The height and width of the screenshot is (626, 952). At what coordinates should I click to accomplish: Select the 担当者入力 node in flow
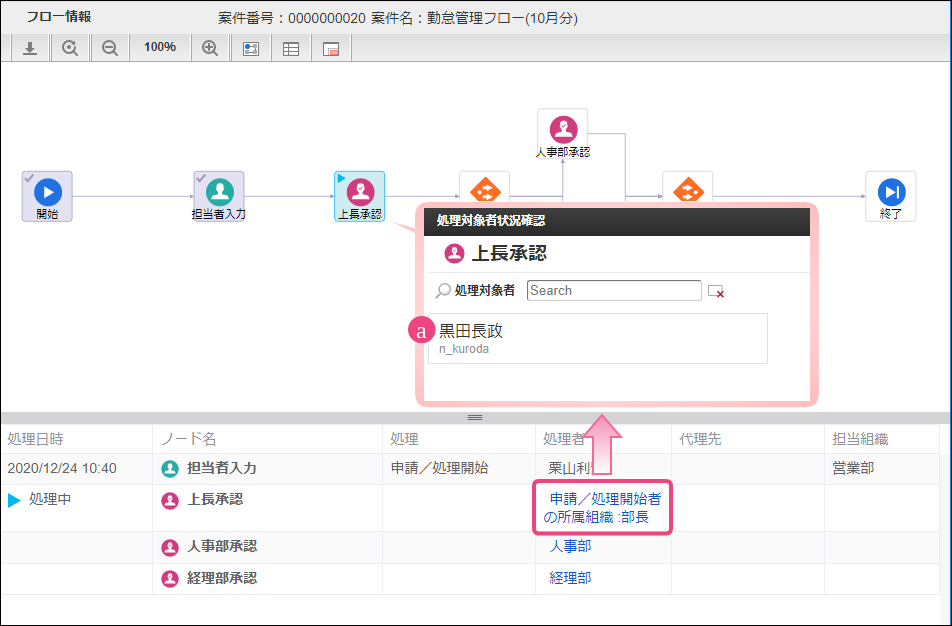coord(219,196)
